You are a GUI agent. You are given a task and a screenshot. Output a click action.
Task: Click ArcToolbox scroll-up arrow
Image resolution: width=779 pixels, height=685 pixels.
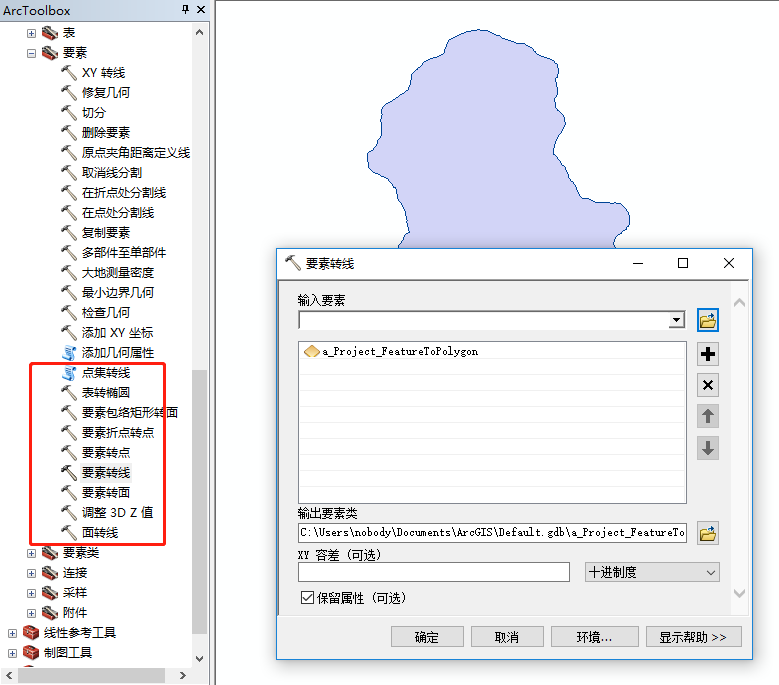pos(199,32)
